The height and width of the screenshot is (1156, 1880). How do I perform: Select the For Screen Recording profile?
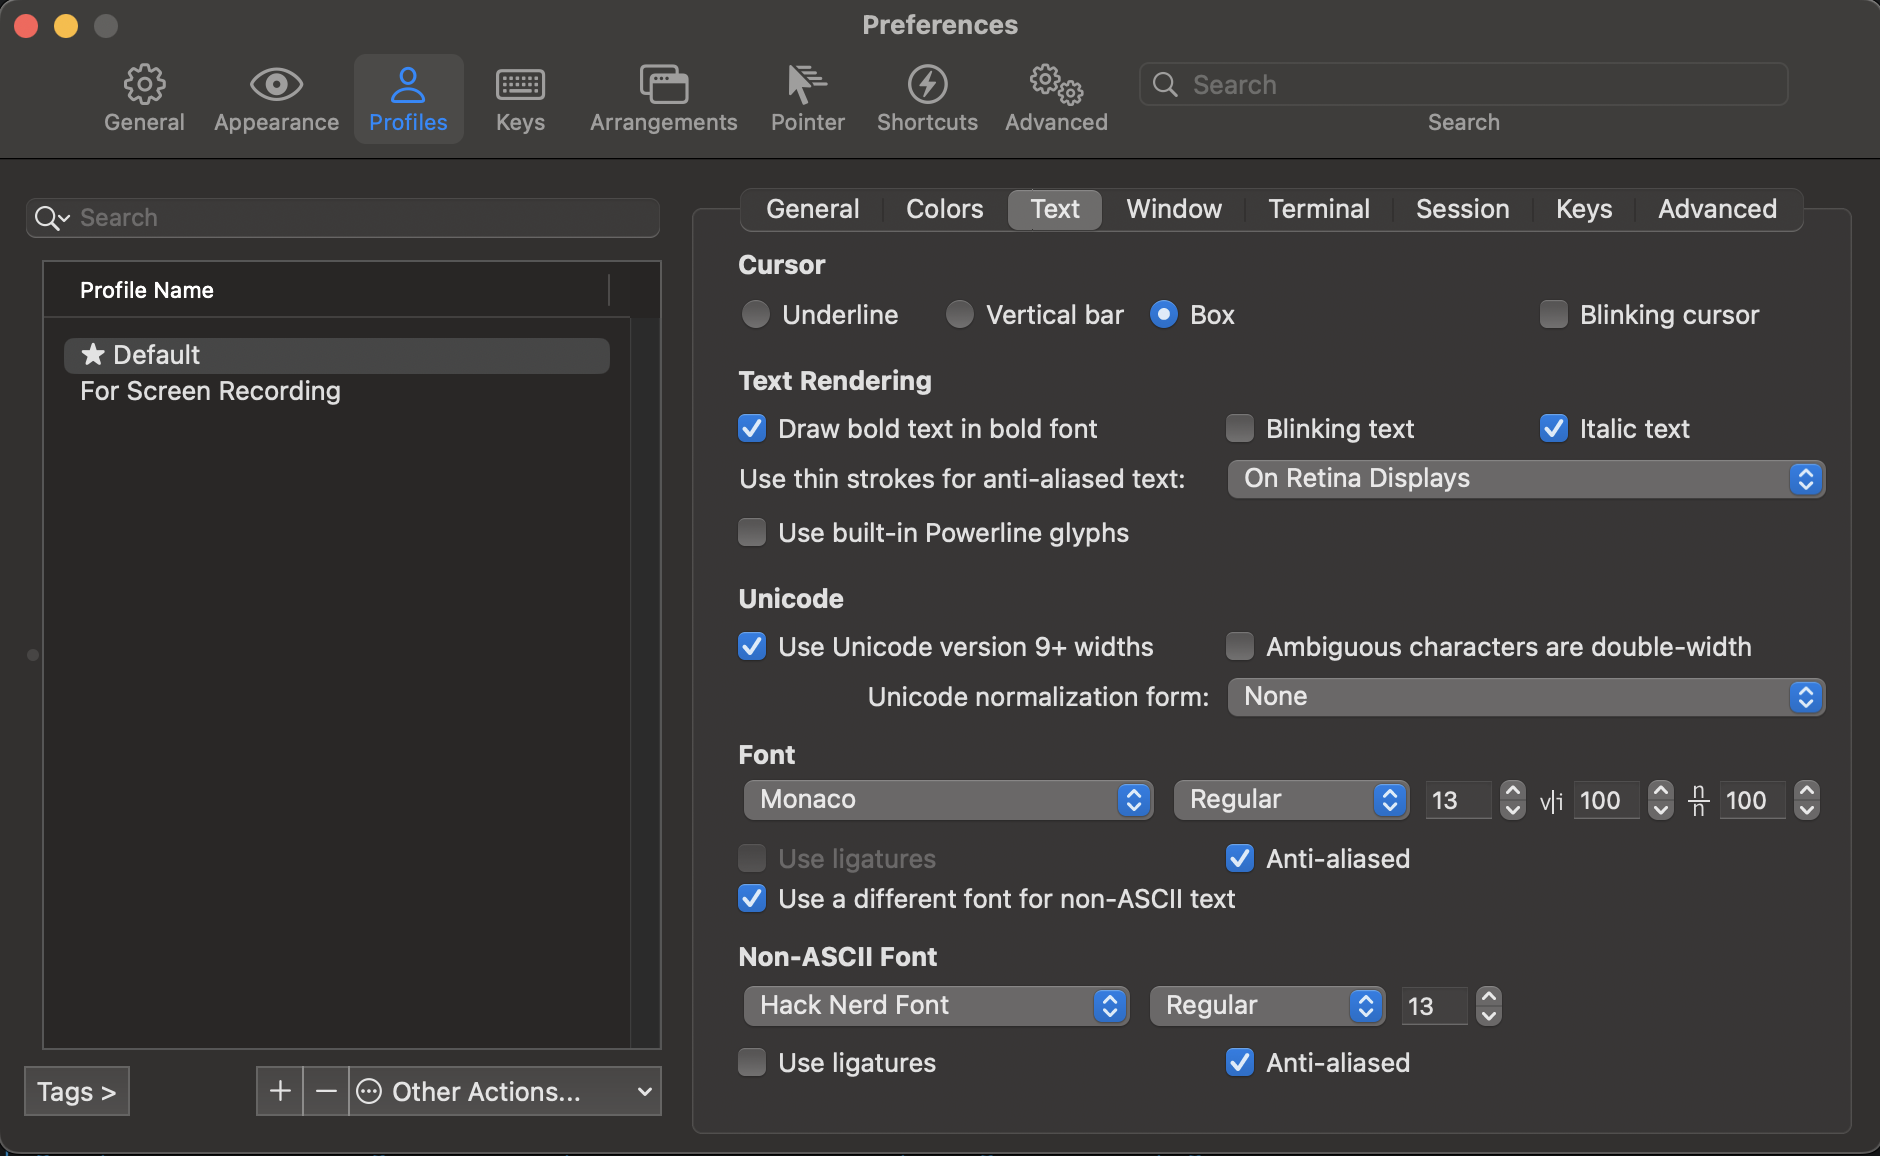pyautogui.click(x=337, y=391)
